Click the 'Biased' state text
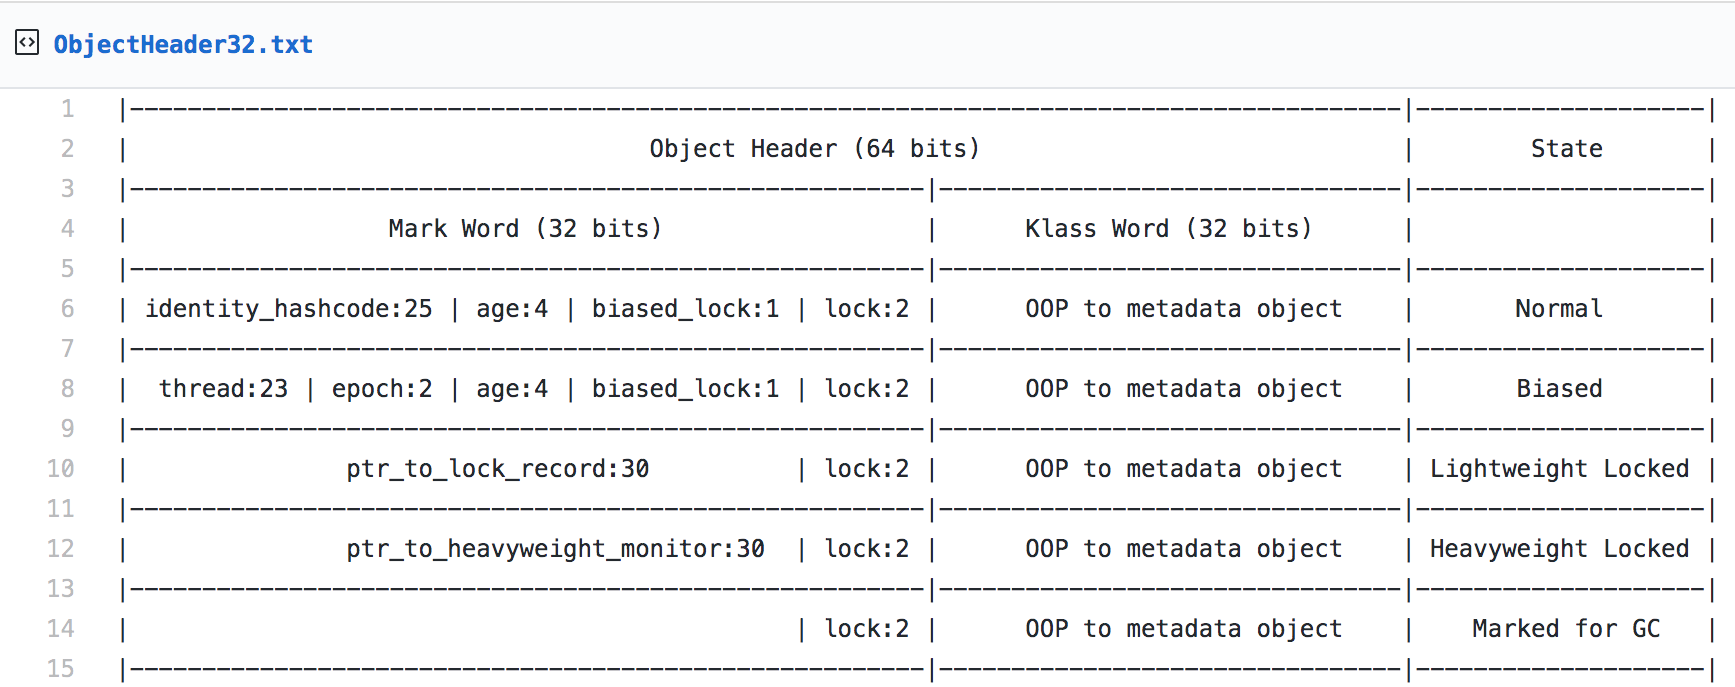The height and width of the screenshot is (687, 1735). [1559, 389]
